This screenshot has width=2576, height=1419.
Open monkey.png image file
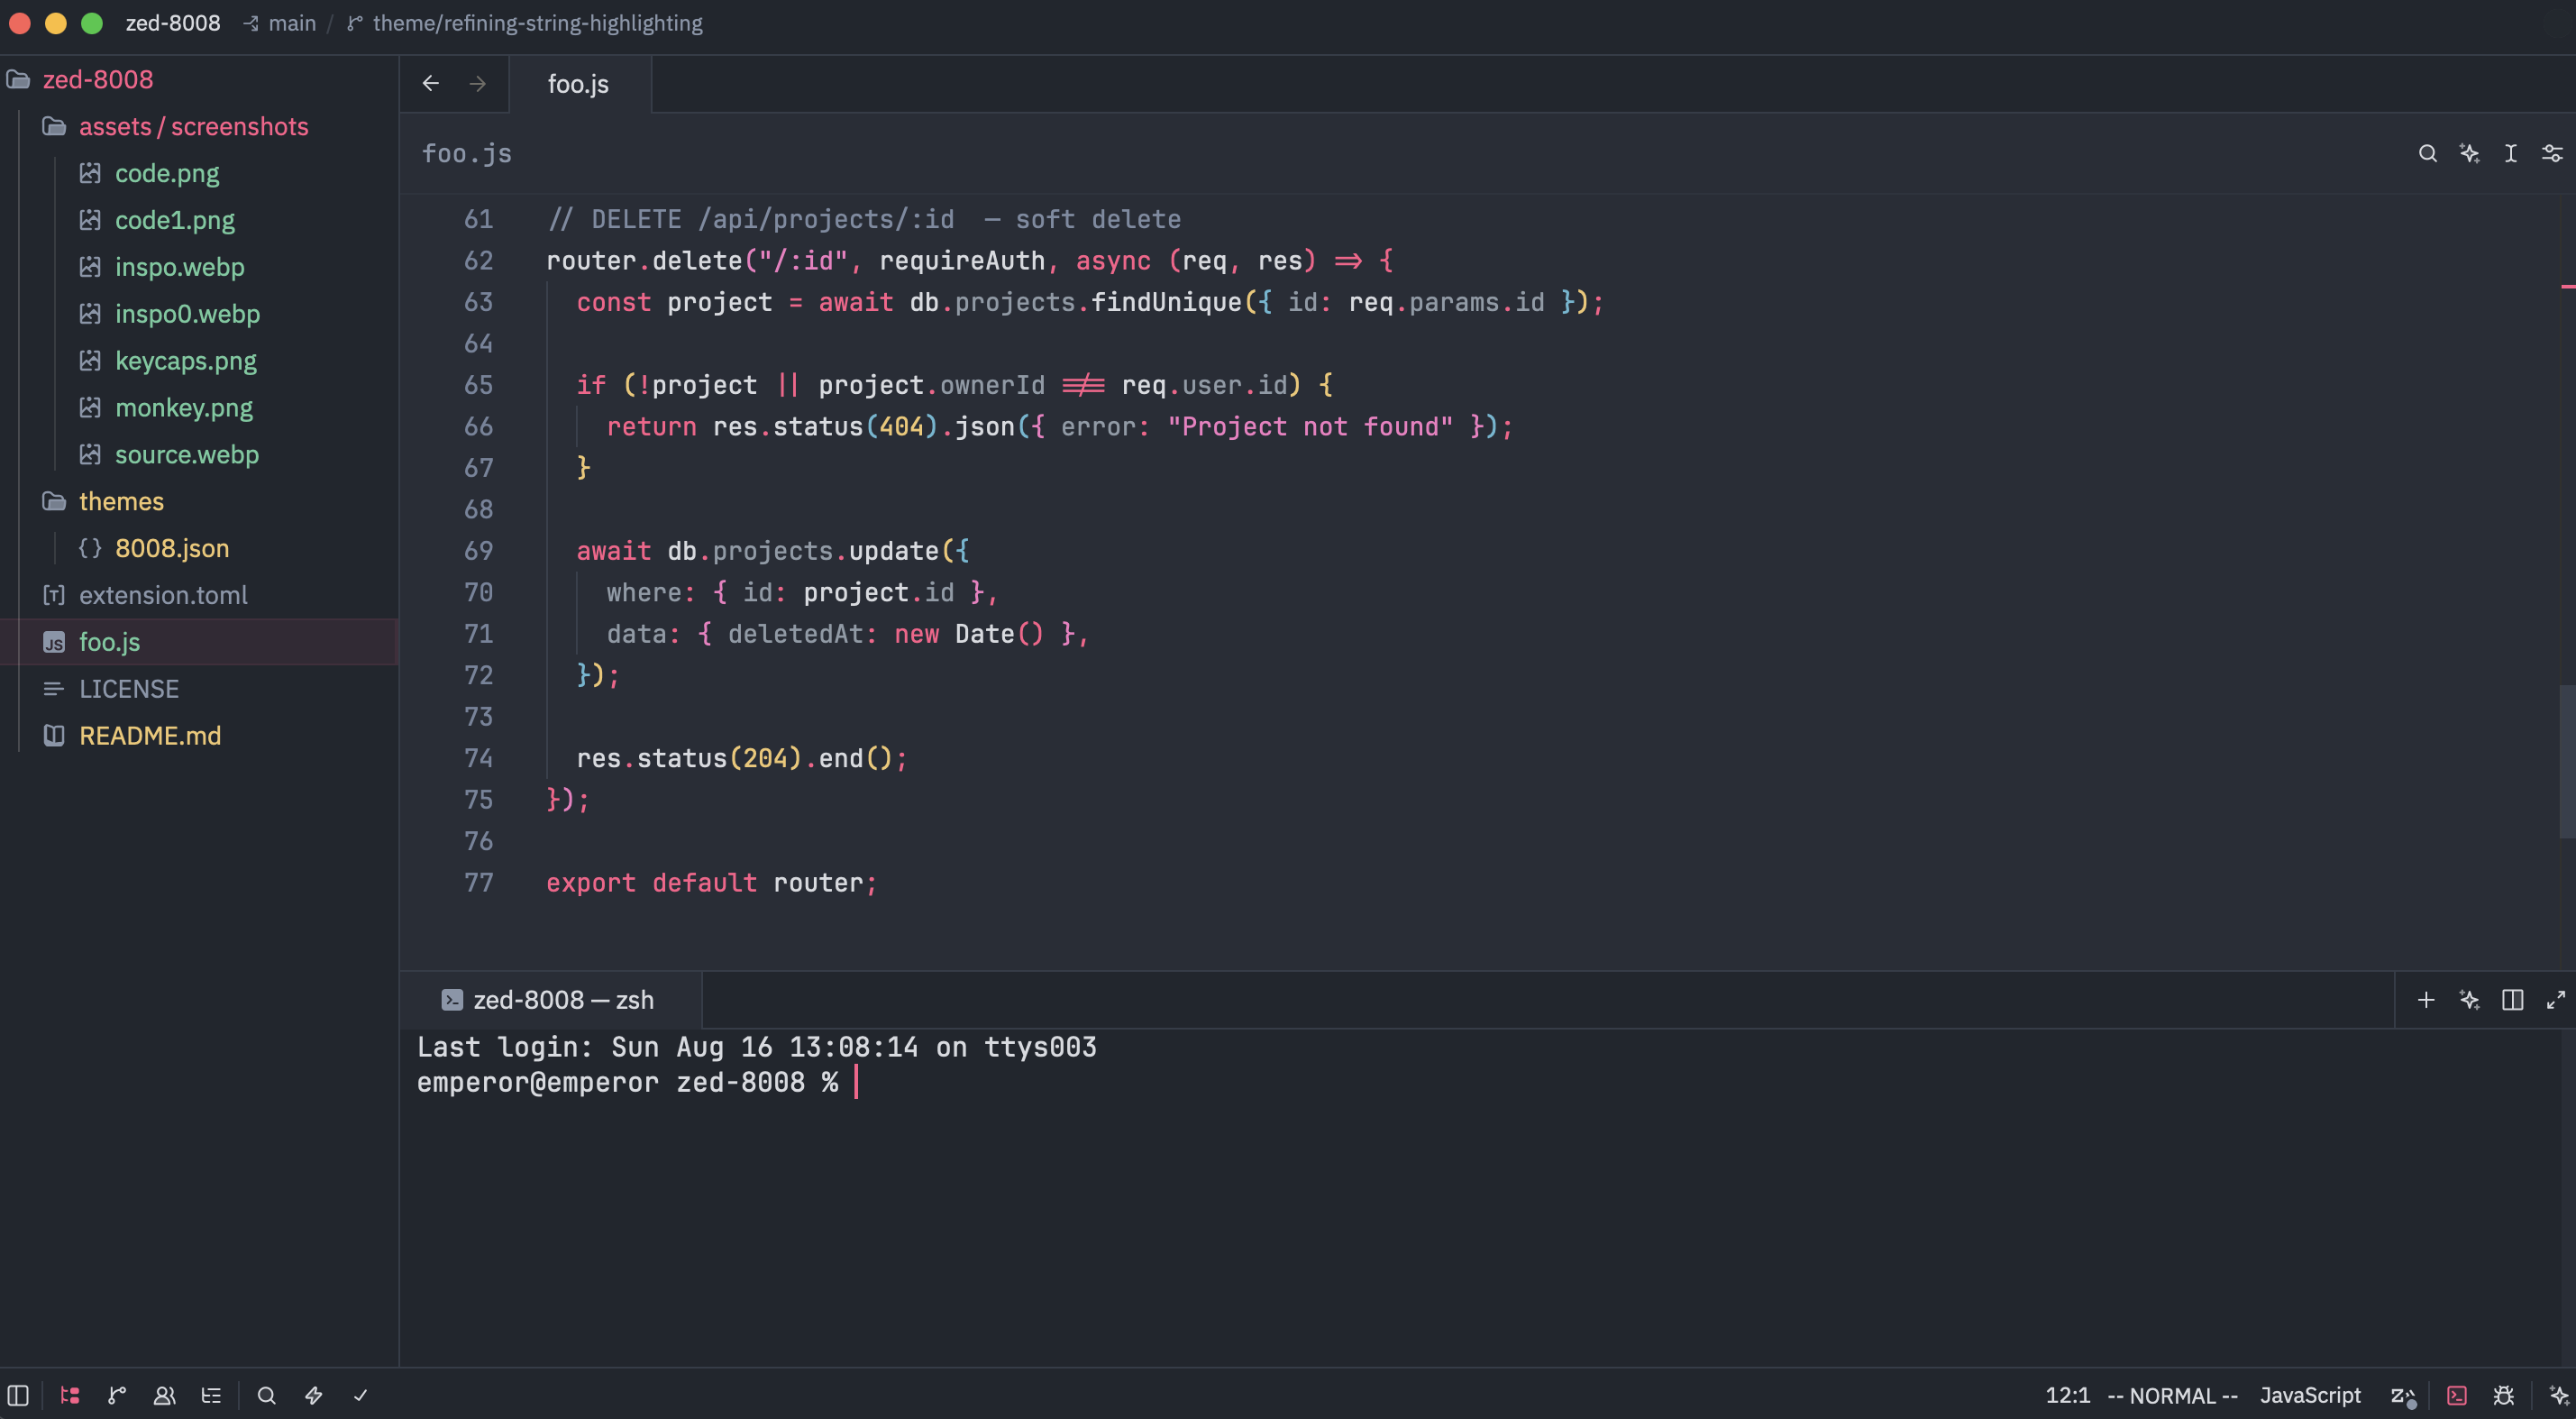pos(199,407)
